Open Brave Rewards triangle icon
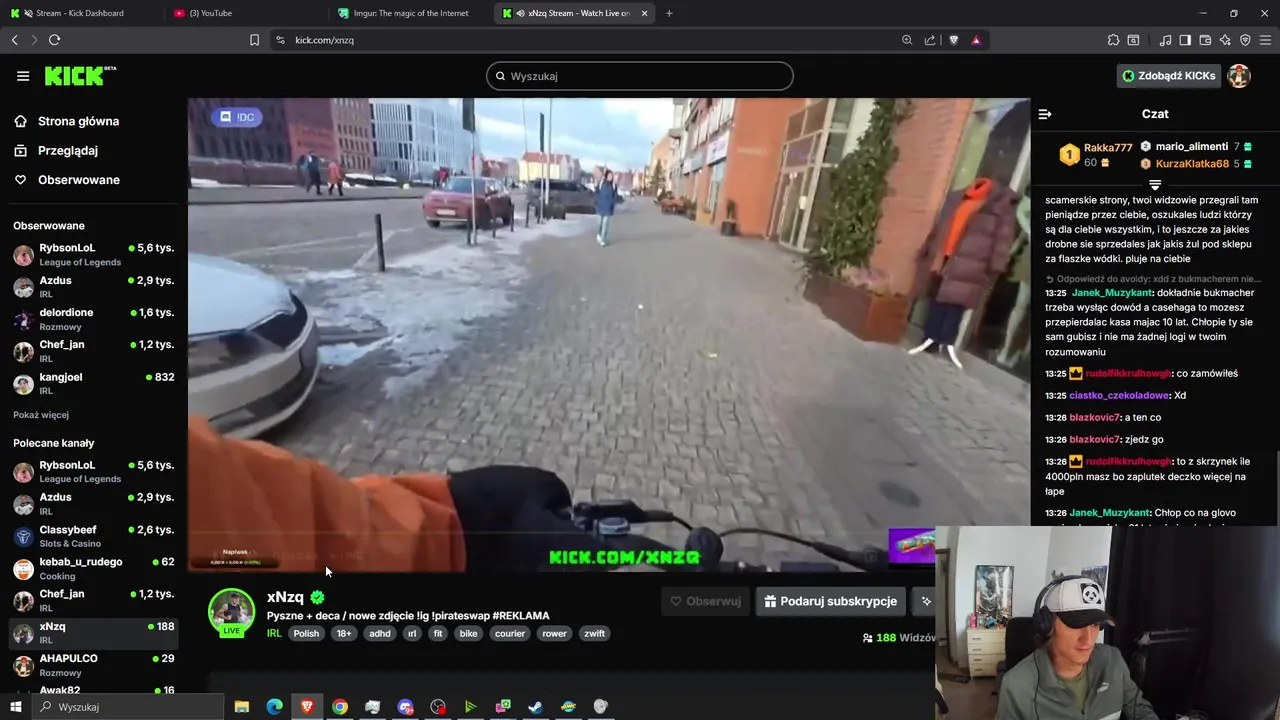The image size is (1280, 720). tap(976, 40)
